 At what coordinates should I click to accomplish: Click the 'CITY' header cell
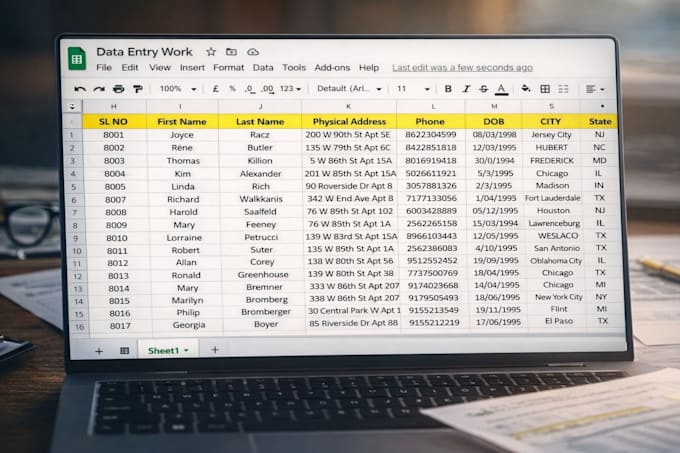tap(551, 122)
